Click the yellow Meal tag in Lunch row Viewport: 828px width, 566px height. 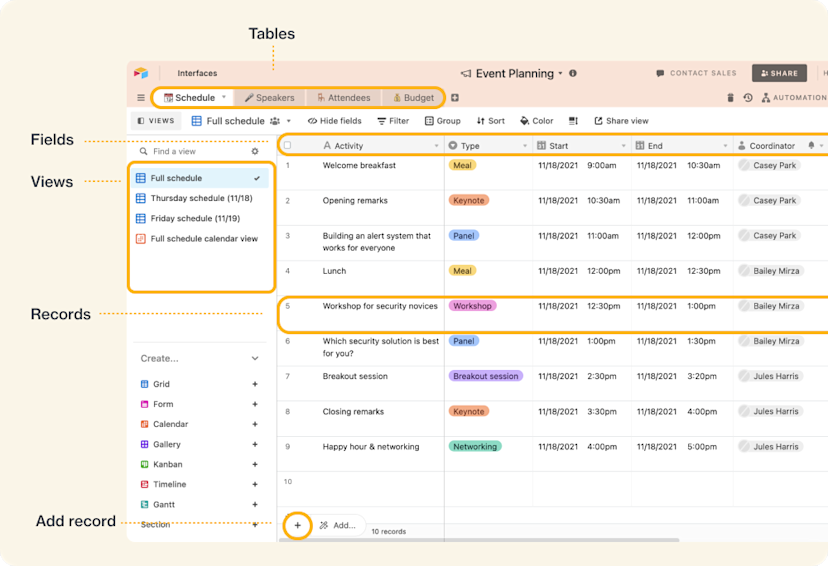coord(462,271)
